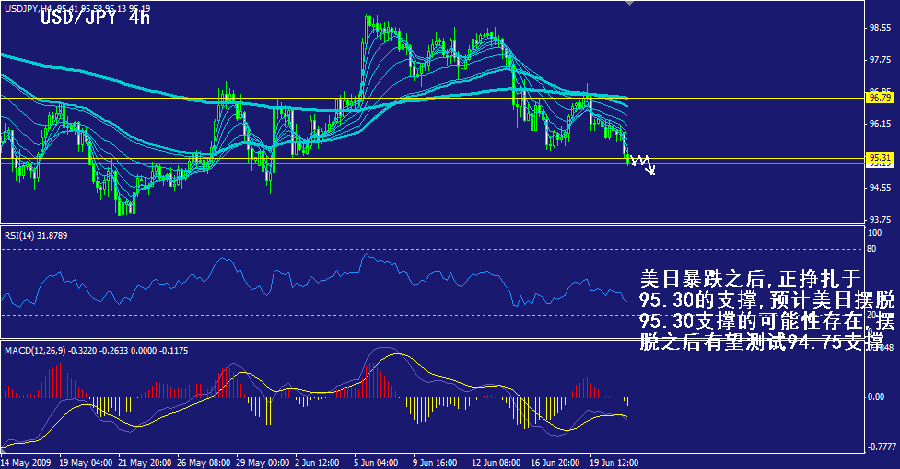The width and height of the screenshot is (900, 469).
Task: Click the 94.55 price axis label
Action: pyautogui.click(x=880, y=188)
